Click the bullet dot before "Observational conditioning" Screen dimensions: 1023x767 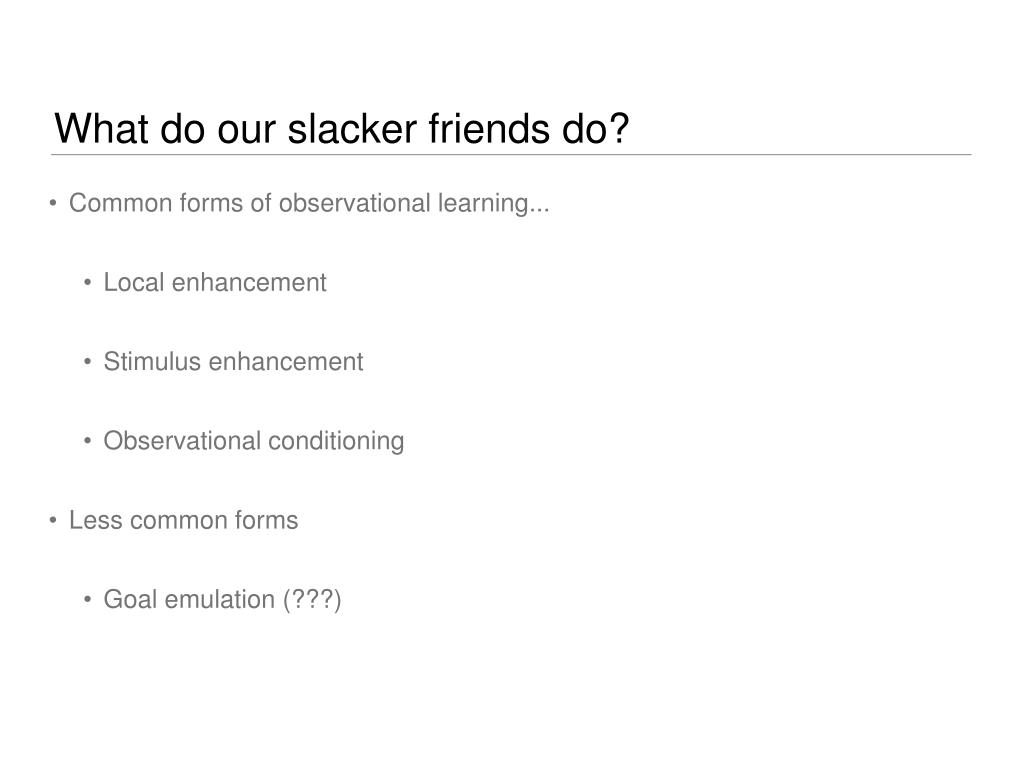(x=88, y=442)
